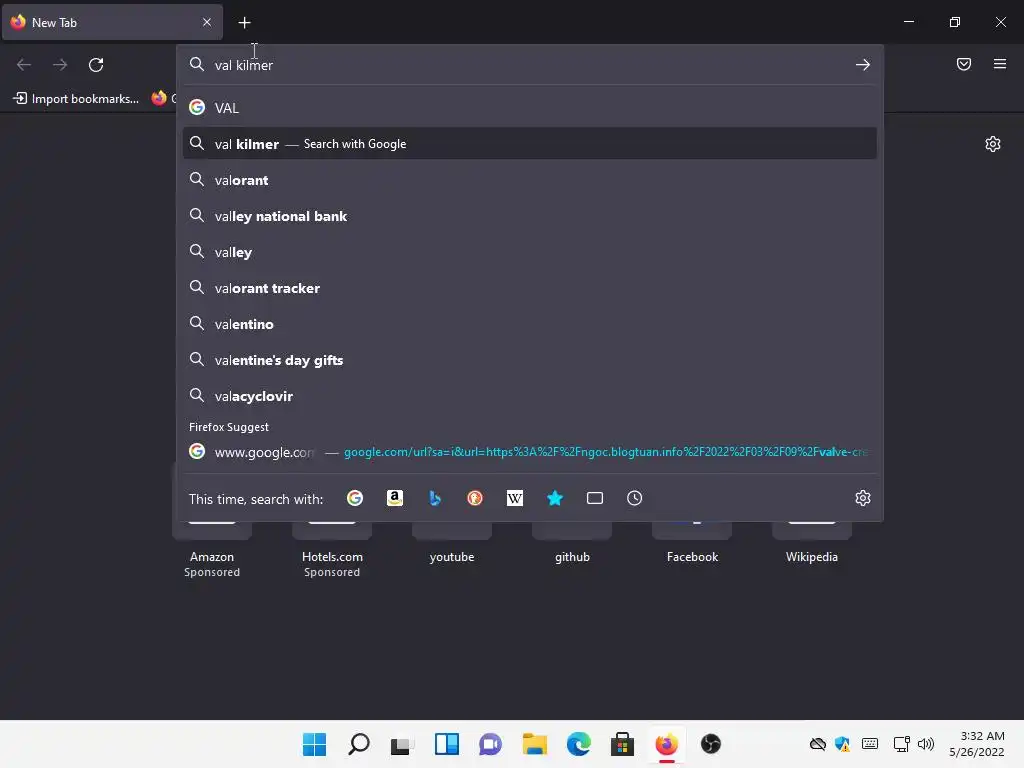Click the Firefox taskbar icon
The height and width of the screenshot is (768, 1024).
[x=667, y=744]
